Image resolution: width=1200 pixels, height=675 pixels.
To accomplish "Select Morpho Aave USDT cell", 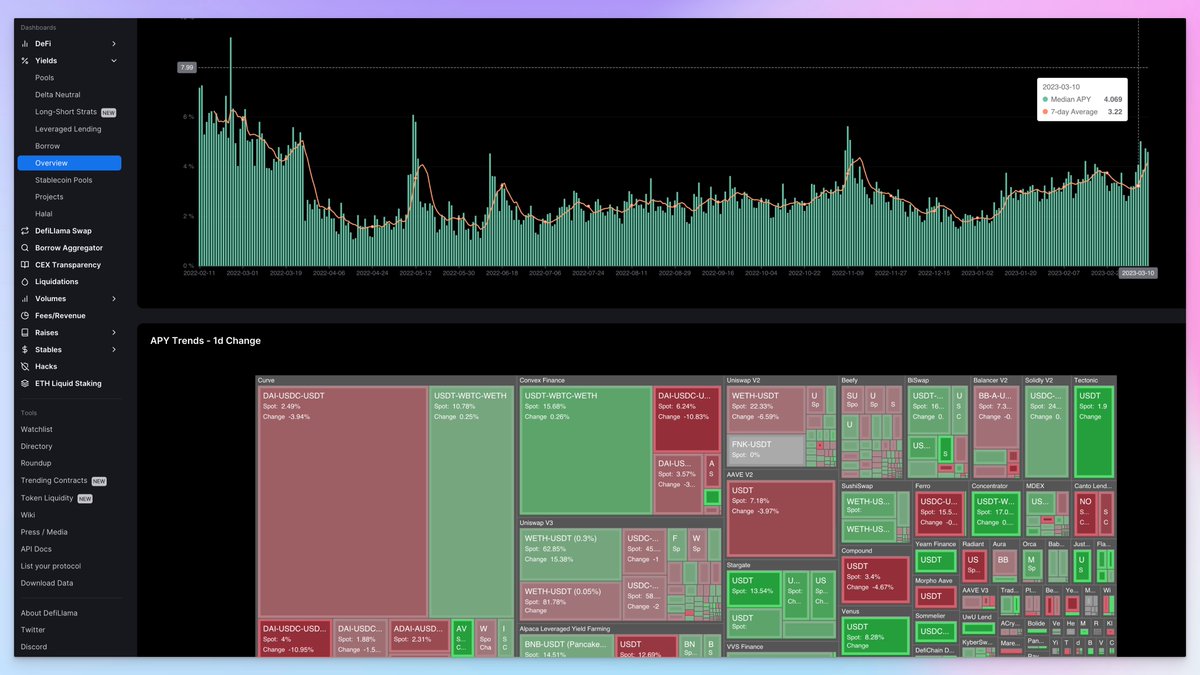I will pos(934,596).
